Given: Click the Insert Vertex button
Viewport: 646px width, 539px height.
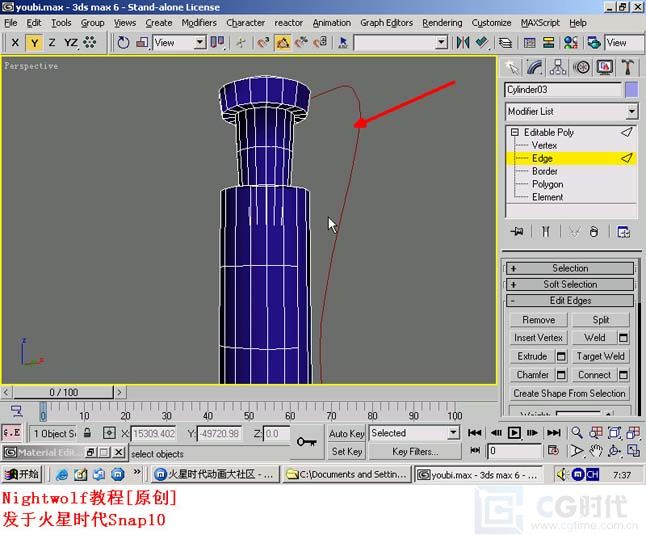Looking at the screenshot, I should coord(538,338).
